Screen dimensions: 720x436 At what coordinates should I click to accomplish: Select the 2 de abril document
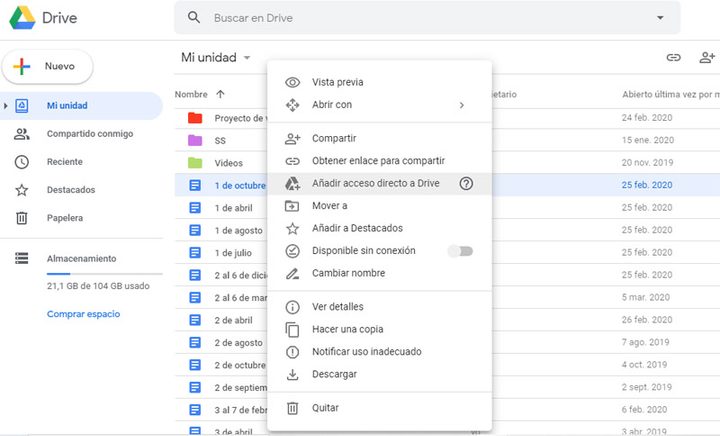(x=233, y=320)
